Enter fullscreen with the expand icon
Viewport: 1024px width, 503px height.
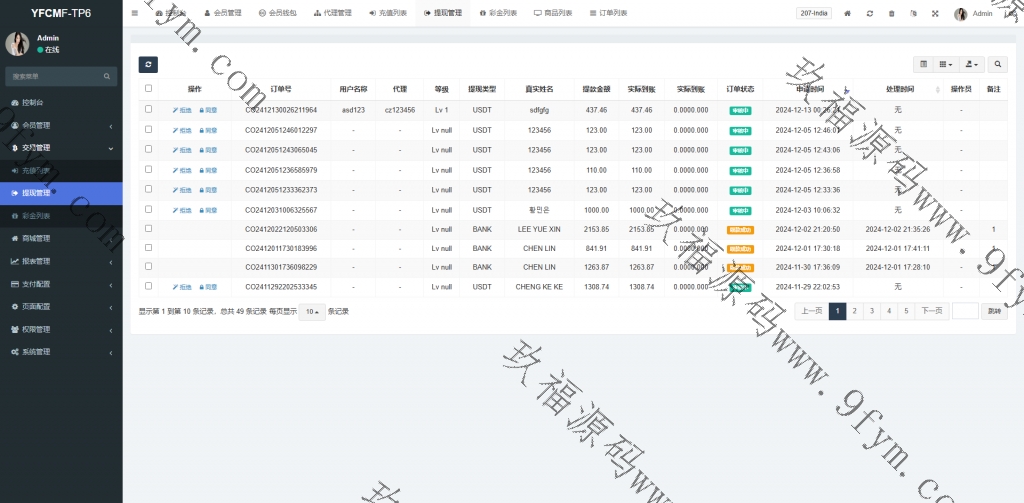(x=935, y=14)
